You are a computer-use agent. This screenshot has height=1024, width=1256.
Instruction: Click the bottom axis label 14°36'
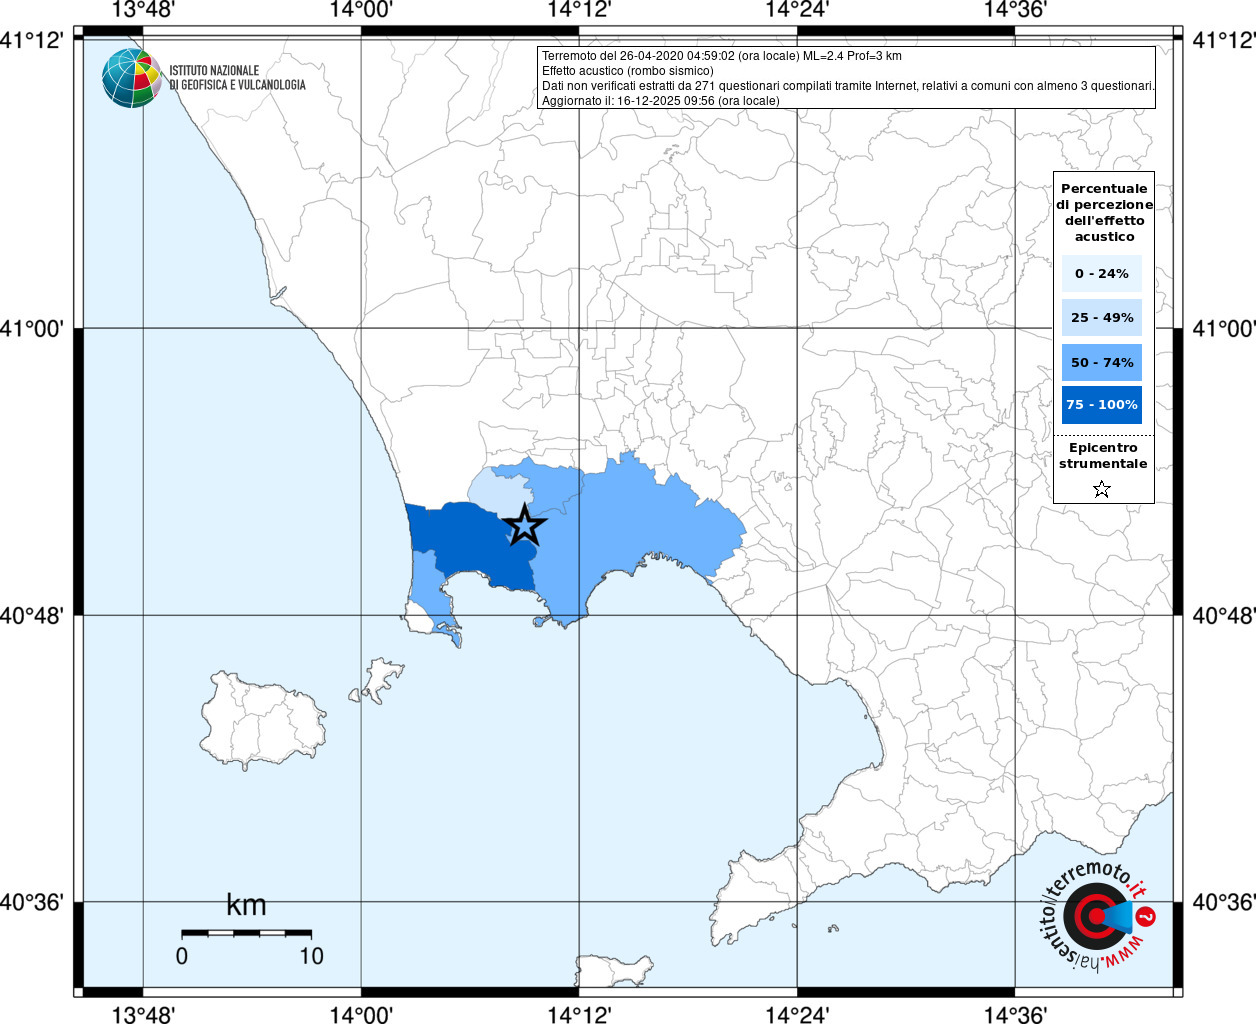pos(1015,1015)
